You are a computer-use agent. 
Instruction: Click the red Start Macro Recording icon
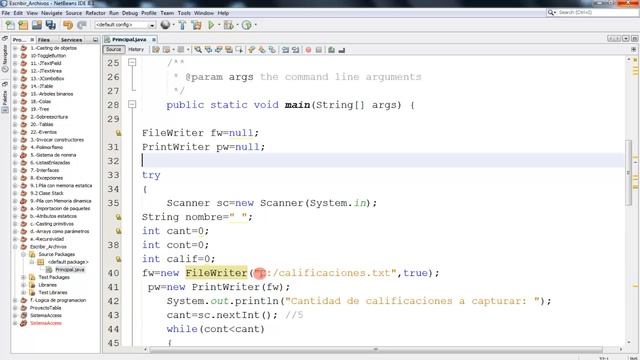pyautogui.click(x=308, y=50)
